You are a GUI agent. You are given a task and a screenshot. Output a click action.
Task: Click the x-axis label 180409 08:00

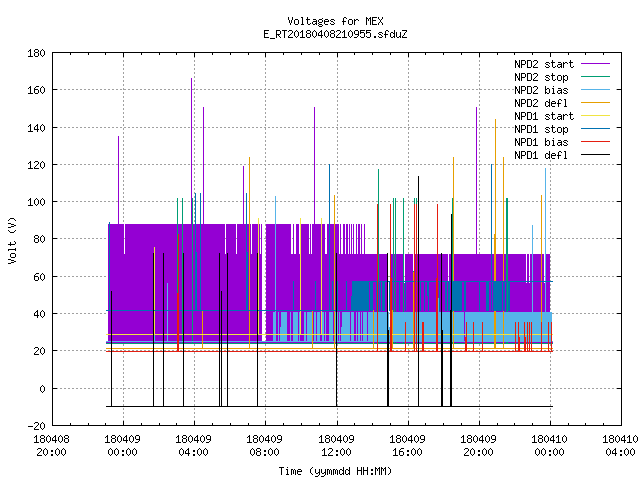[264, 446]
